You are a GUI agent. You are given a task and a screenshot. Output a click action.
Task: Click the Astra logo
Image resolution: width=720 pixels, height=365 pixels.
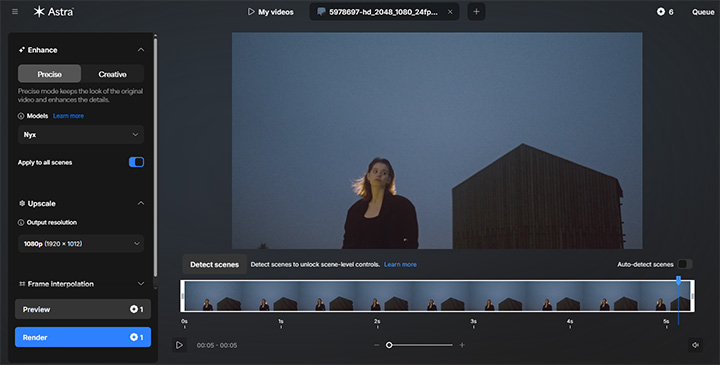[x=53, y=12]
